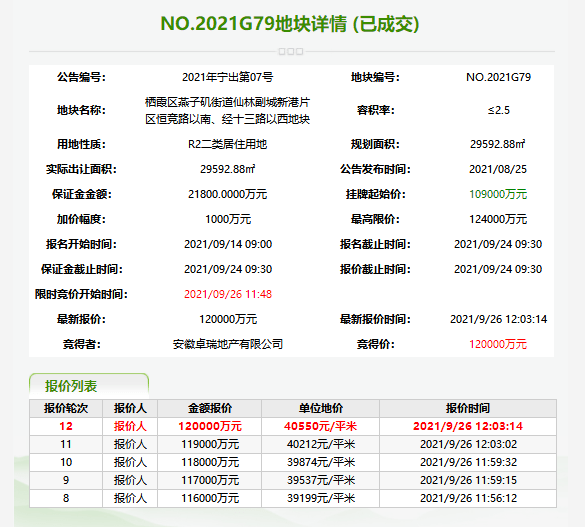Click bid time 2021/9/26 11:56:12

point(468,498)
